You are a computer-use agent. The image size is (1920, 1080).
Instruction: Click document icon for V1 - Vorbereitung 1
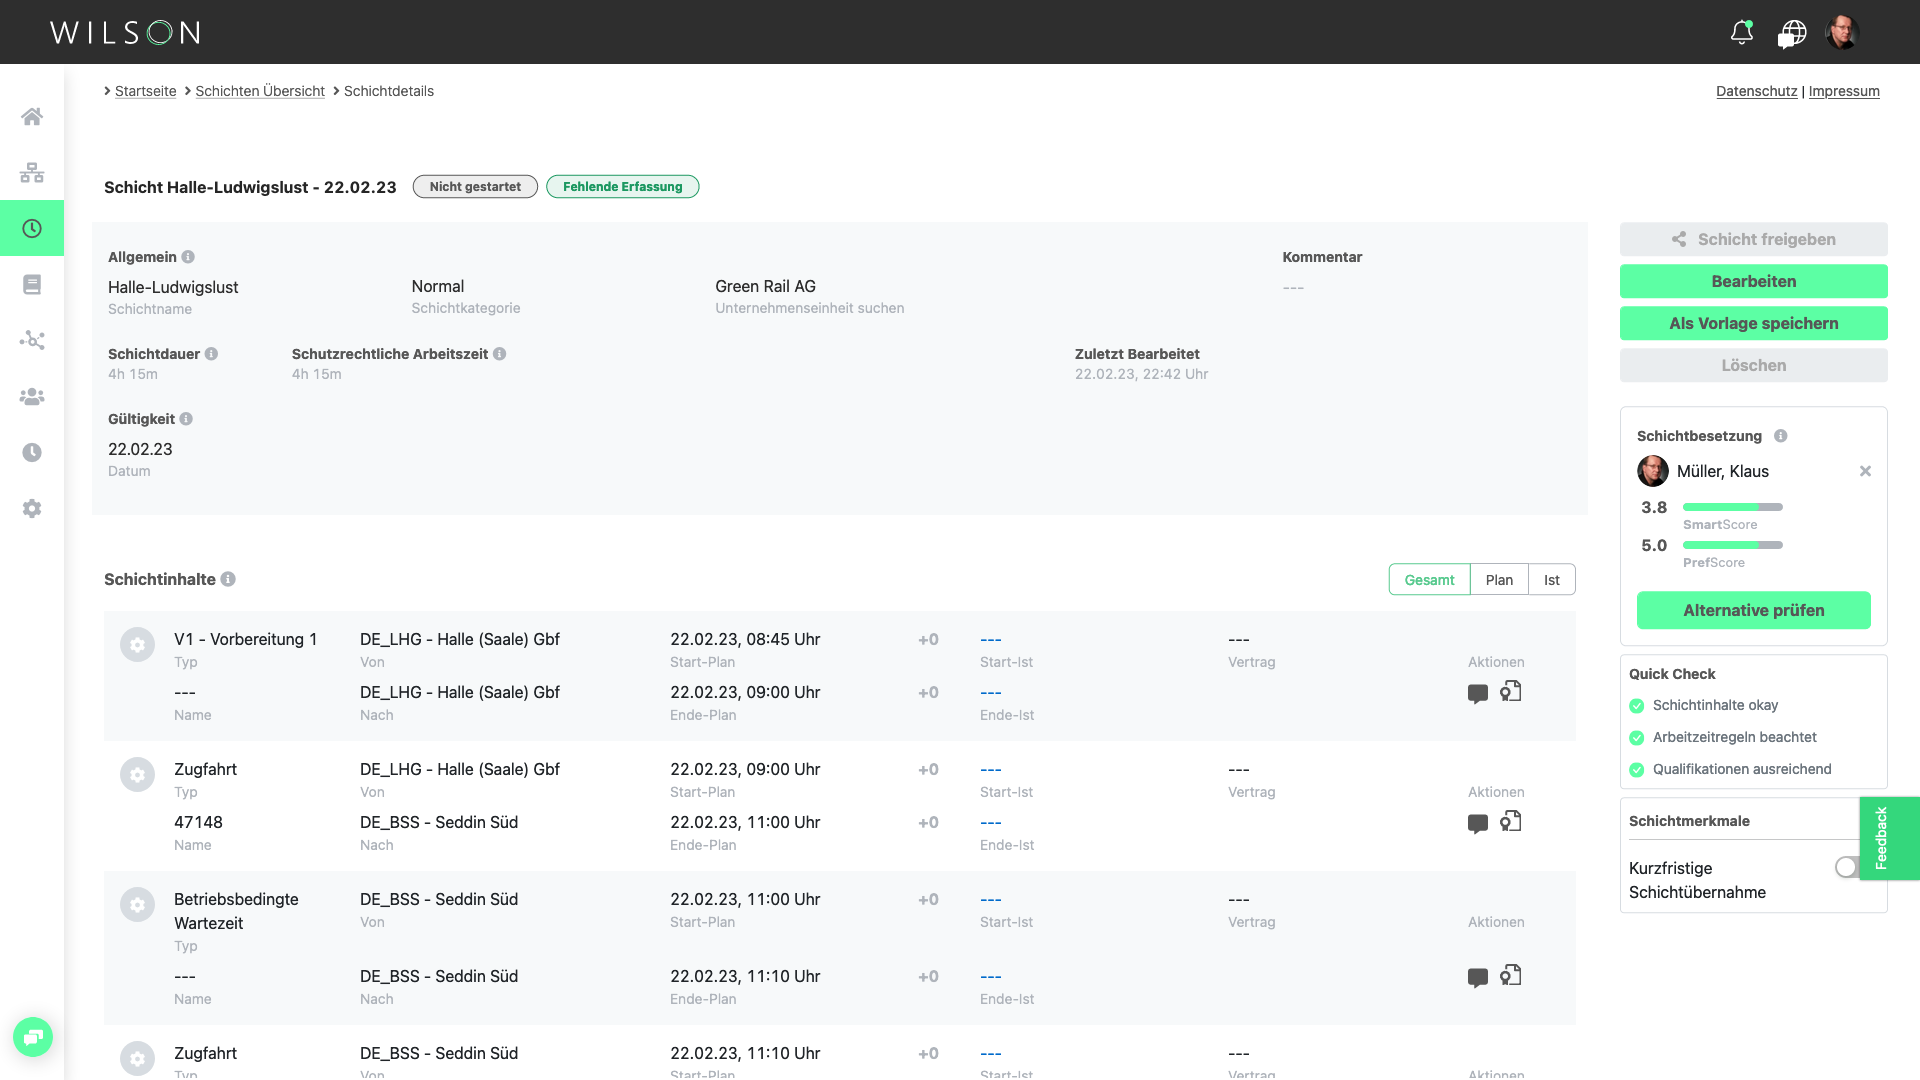[x=1511, y=691]
